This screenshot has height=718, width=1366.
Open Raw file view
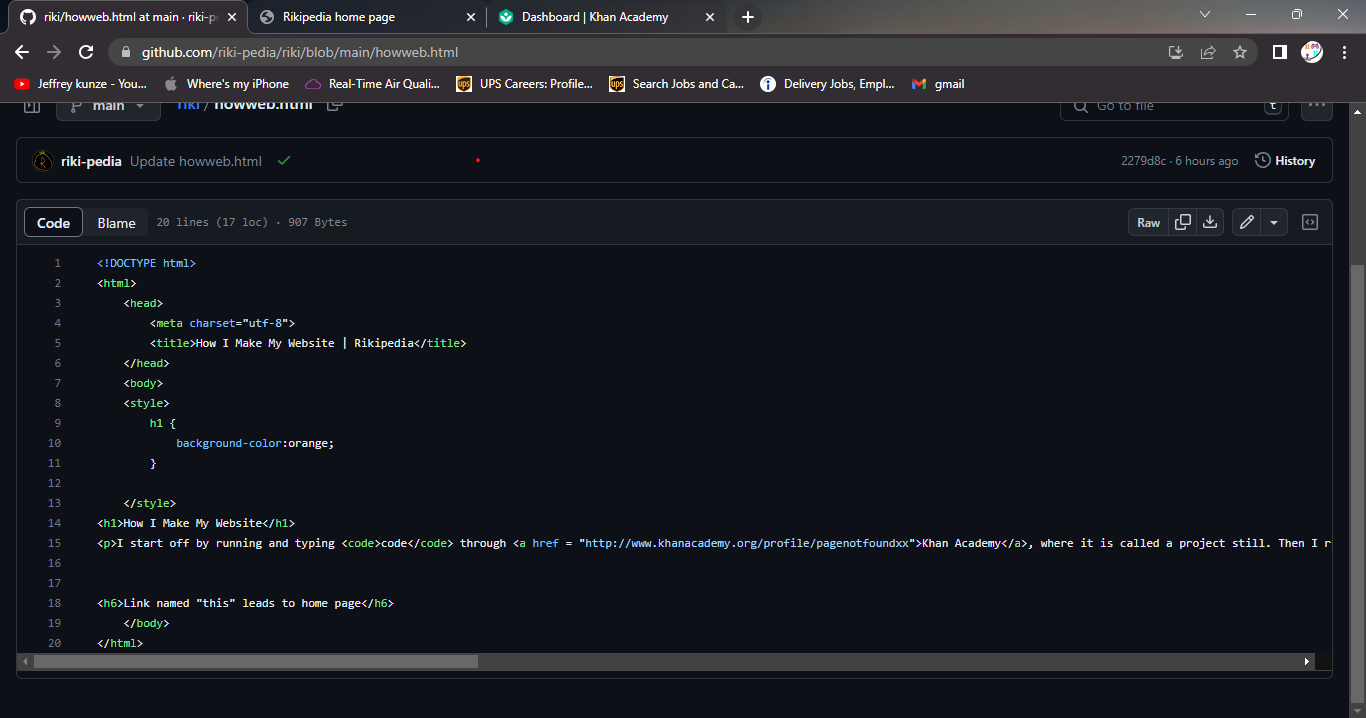coord(1148,222)
